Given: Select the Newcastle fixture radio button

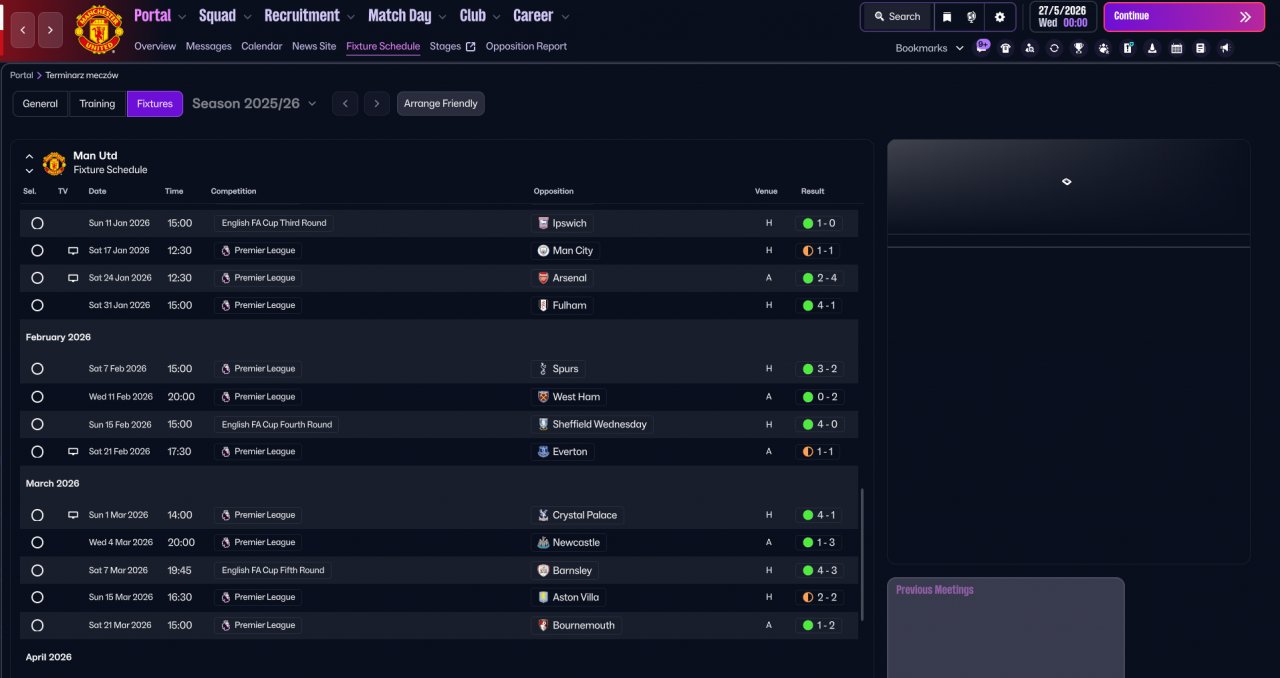Looking at the screenshot, I should [x=37, y=542].
